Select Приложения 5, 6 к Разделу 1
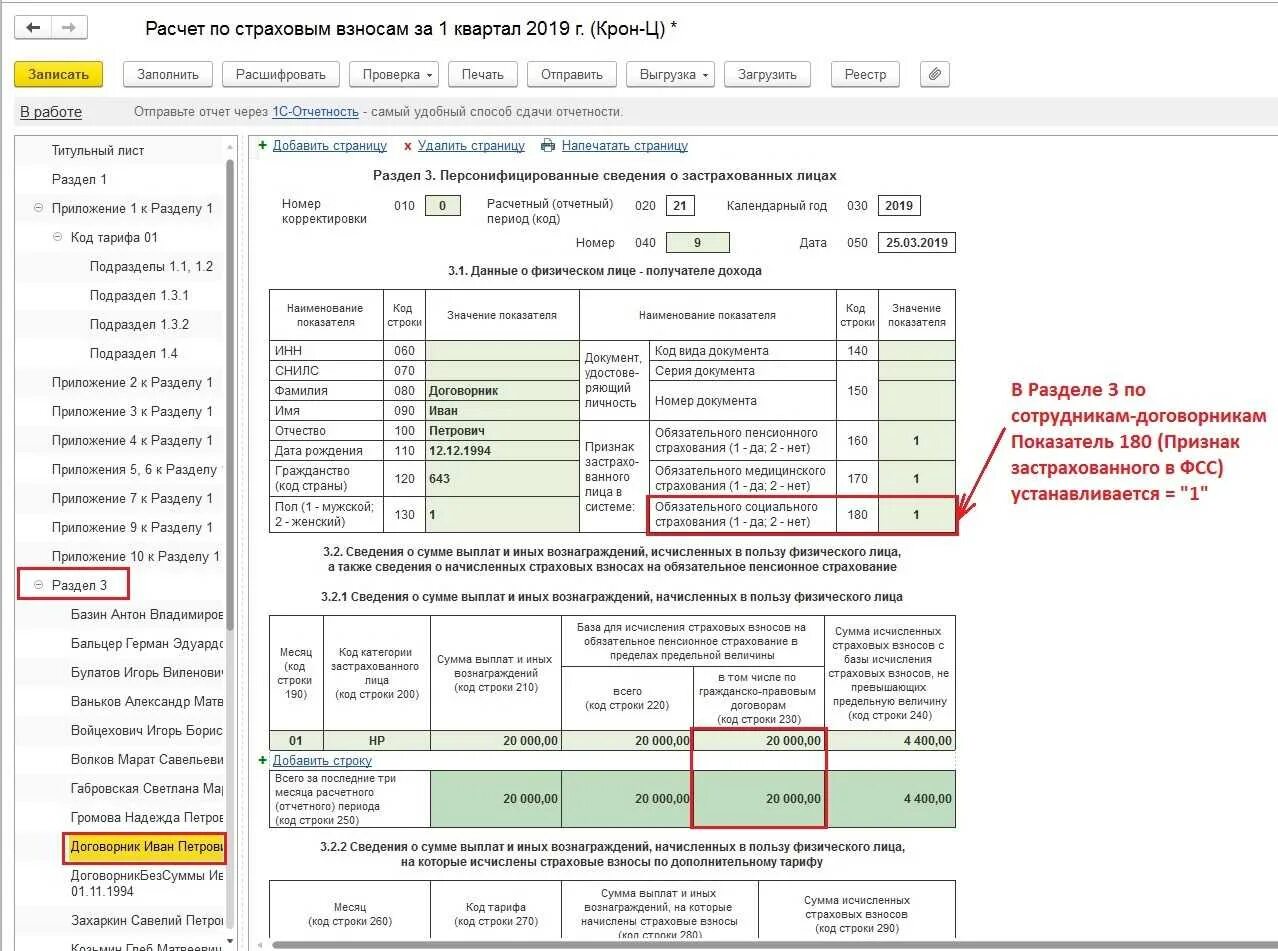The height and width of the screenshot is (951, 1278). pos(134,469)
